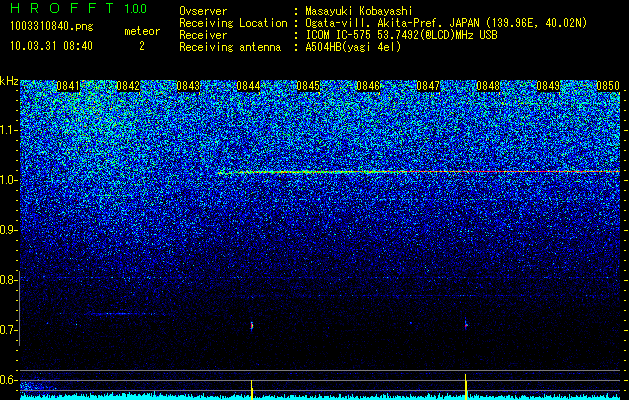The image size is (629, 400).
Task: Click the 0845 time marker
Action: (308, 86)
